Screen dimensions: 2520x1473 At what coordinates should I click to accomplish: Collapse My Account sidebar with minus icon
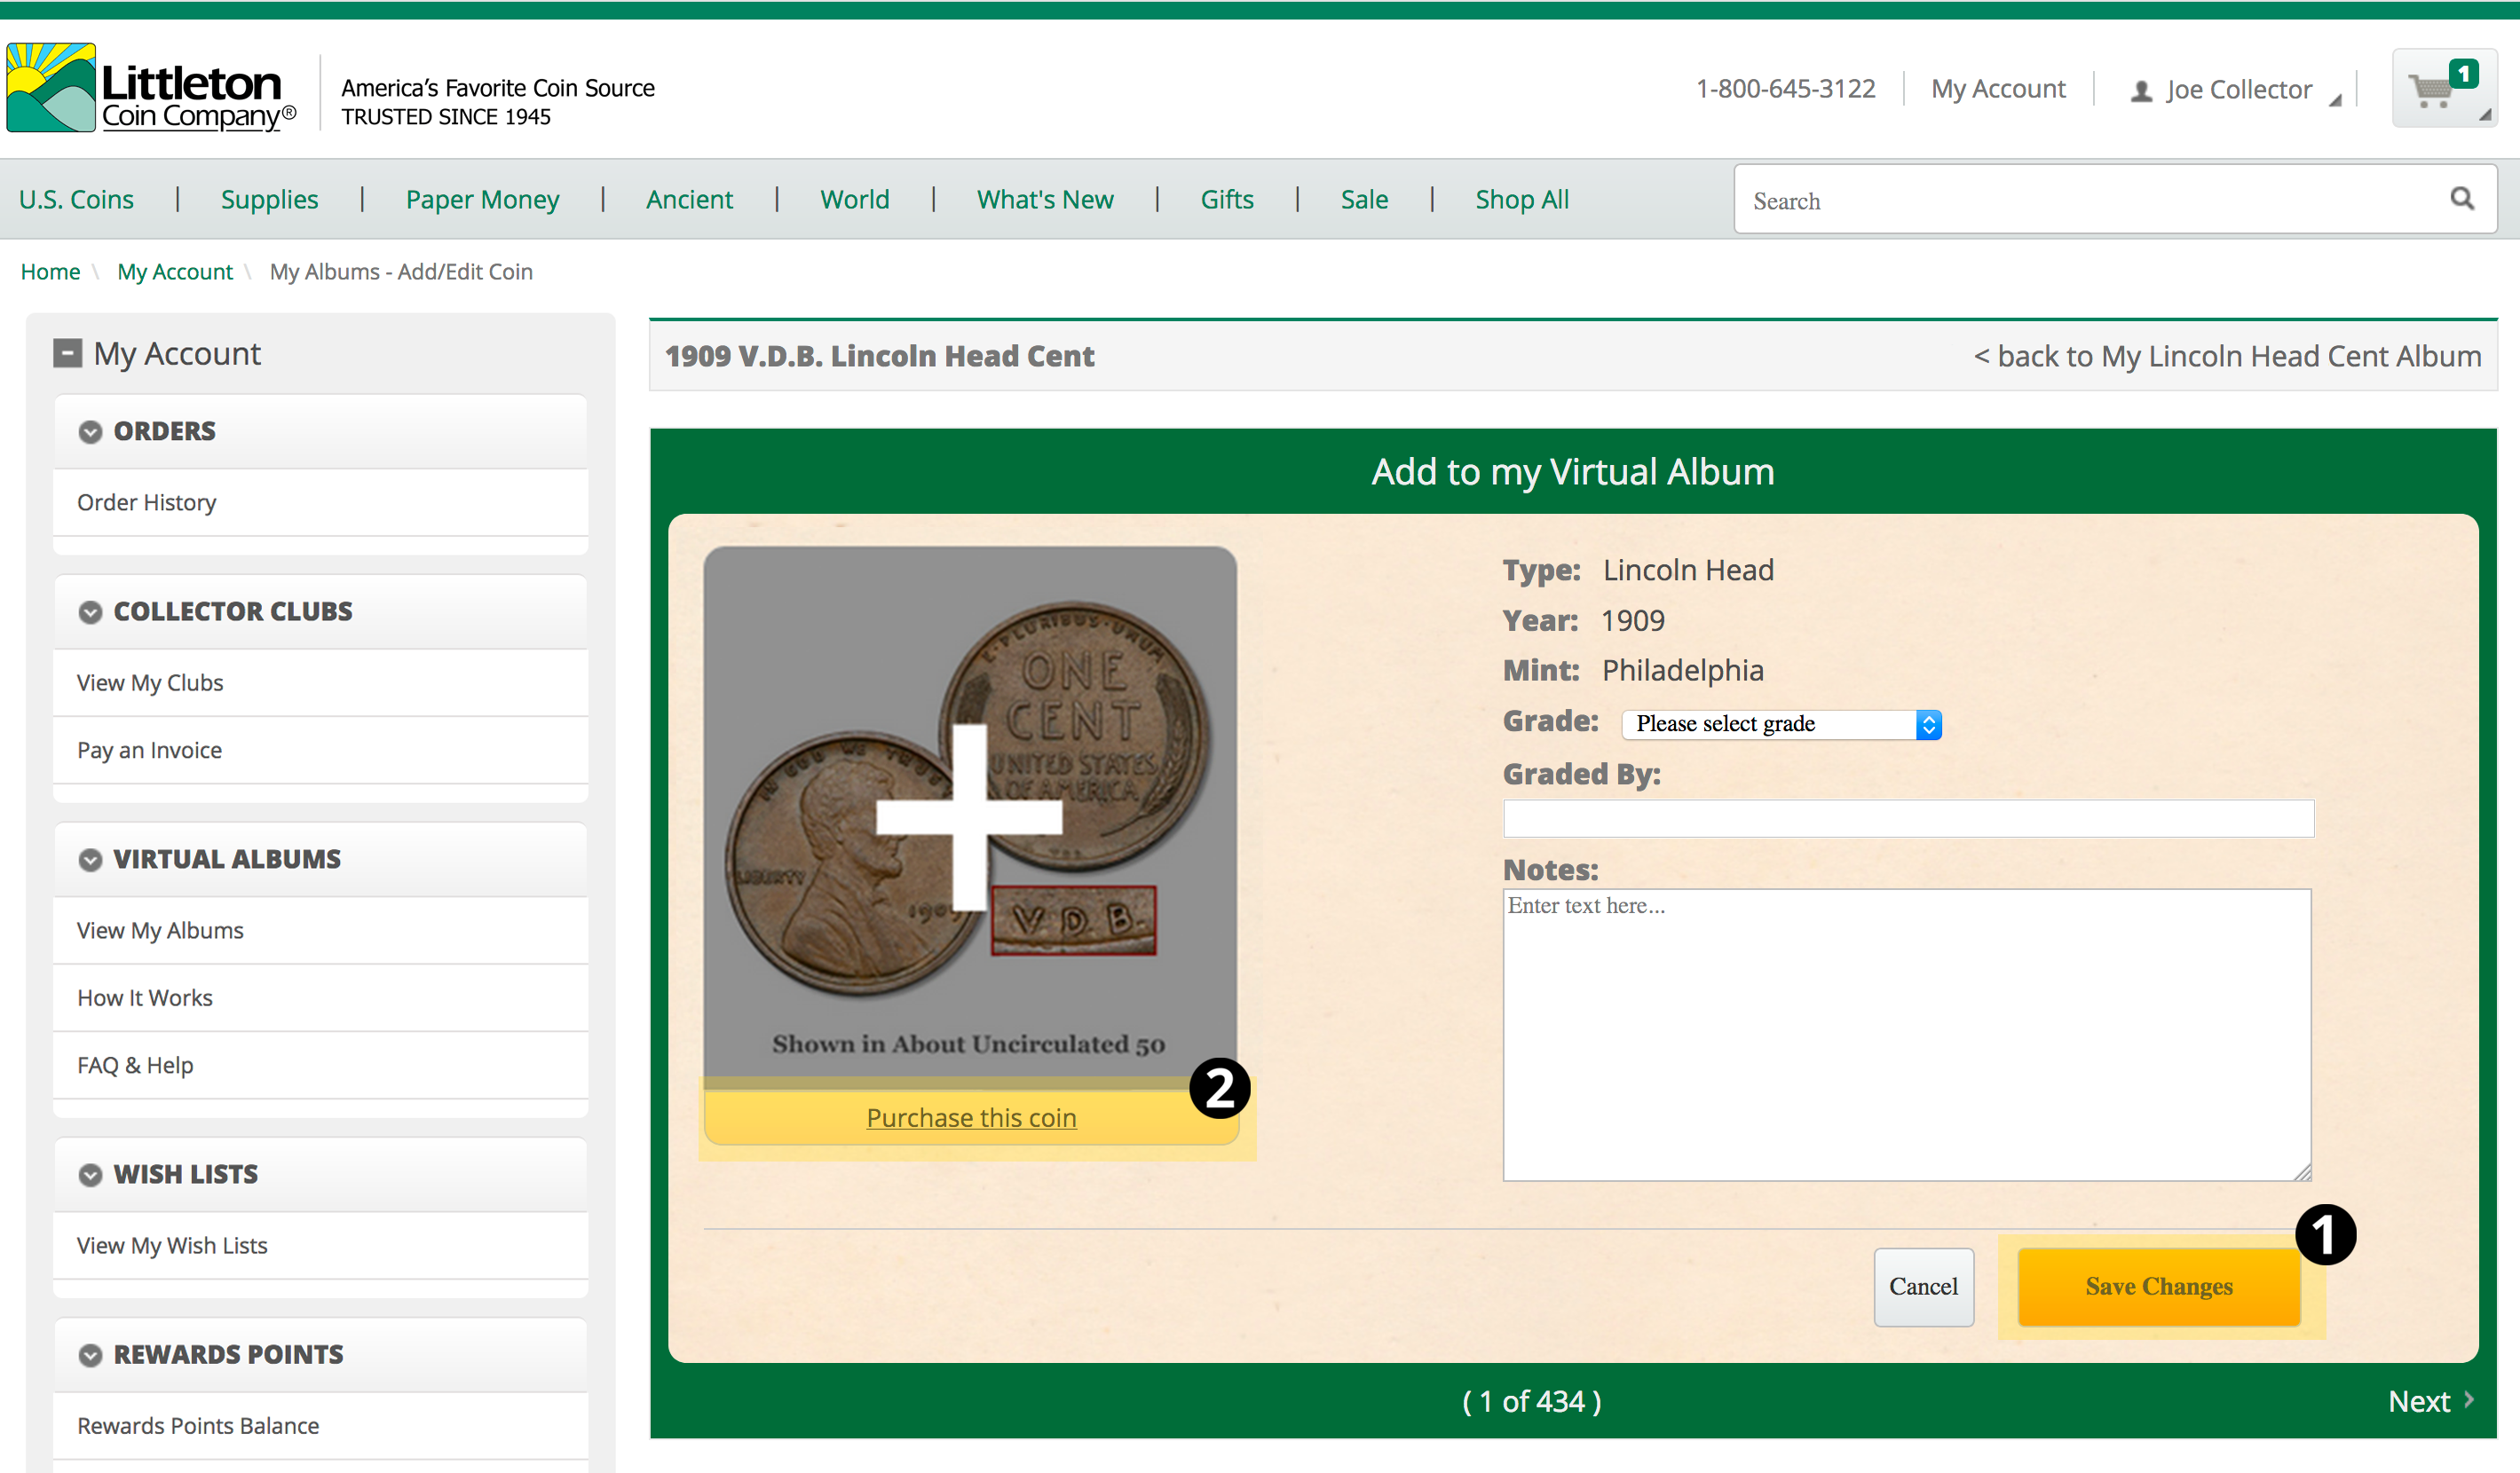(x=67, y=353)
